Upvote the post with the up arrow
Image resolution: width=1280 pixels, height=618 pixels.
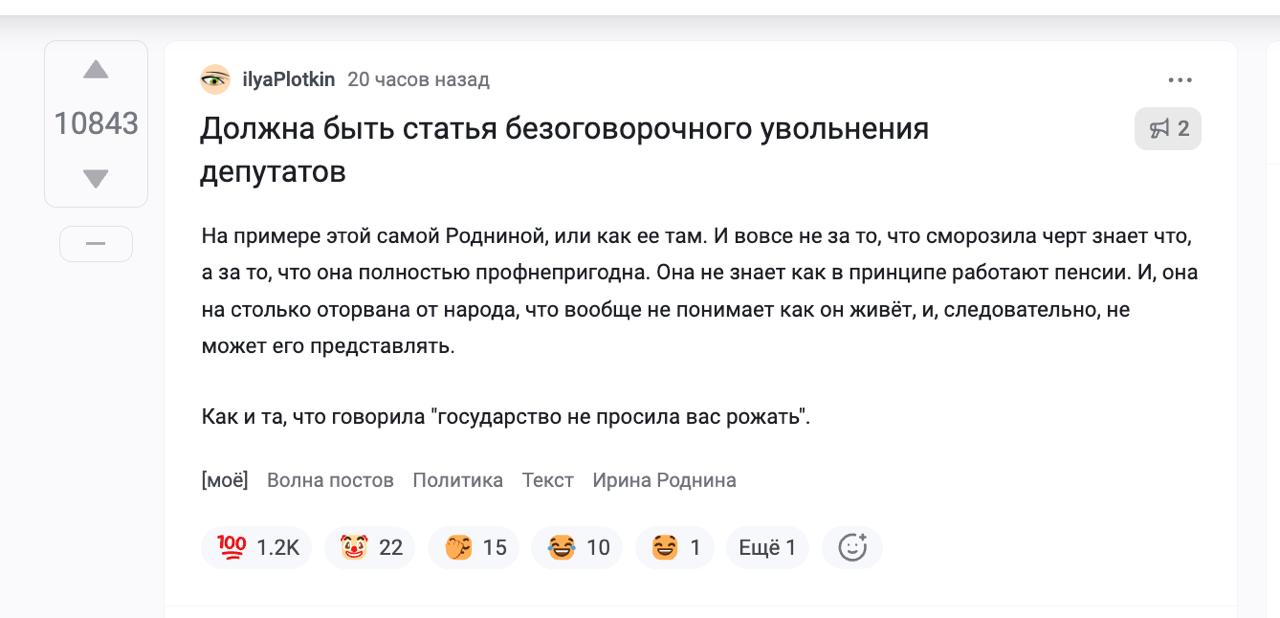point(96,70)
